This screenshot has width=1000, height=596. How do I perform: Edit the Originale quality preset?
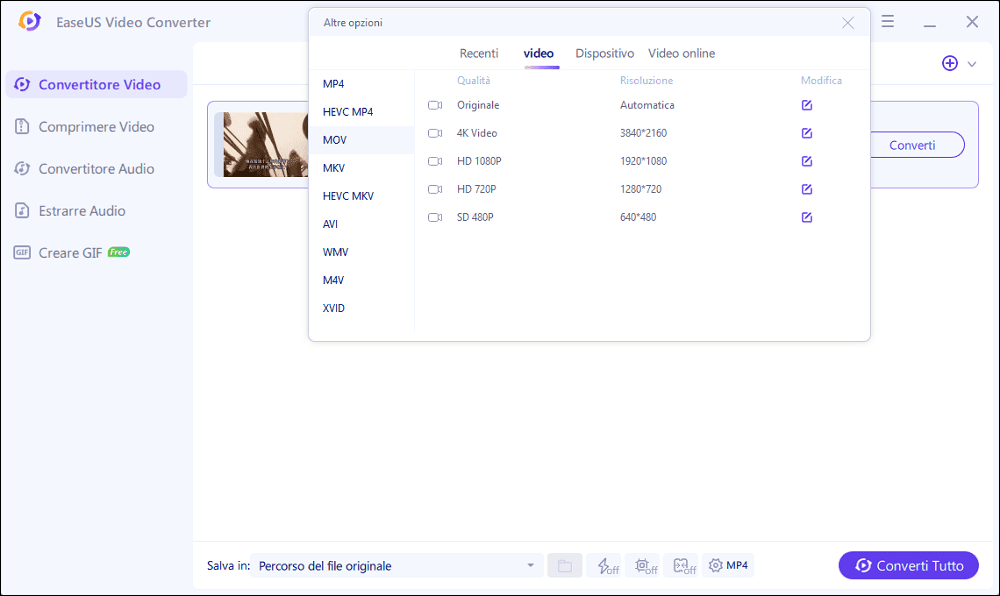[x=807, y=105]
